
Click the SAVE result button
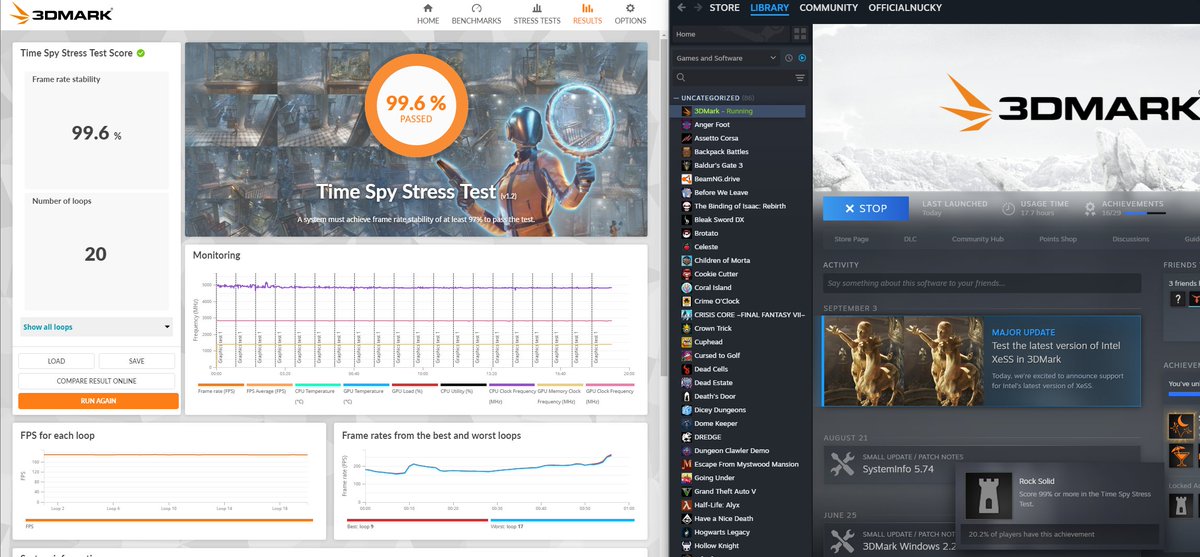[x=136, y=361]
